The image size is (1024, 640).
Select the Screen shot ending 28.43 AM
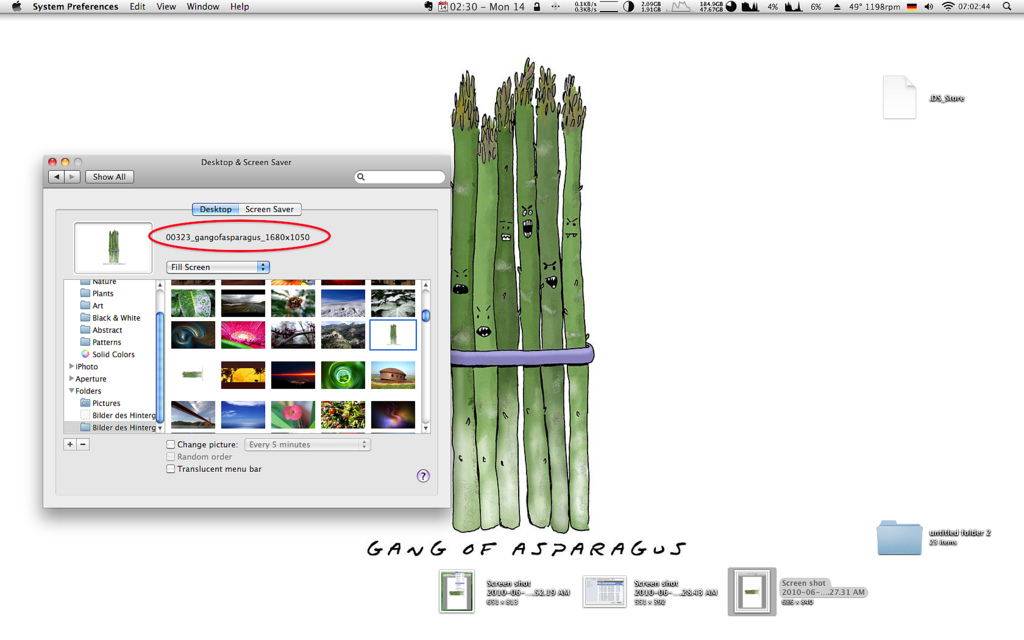pos(604,592)
